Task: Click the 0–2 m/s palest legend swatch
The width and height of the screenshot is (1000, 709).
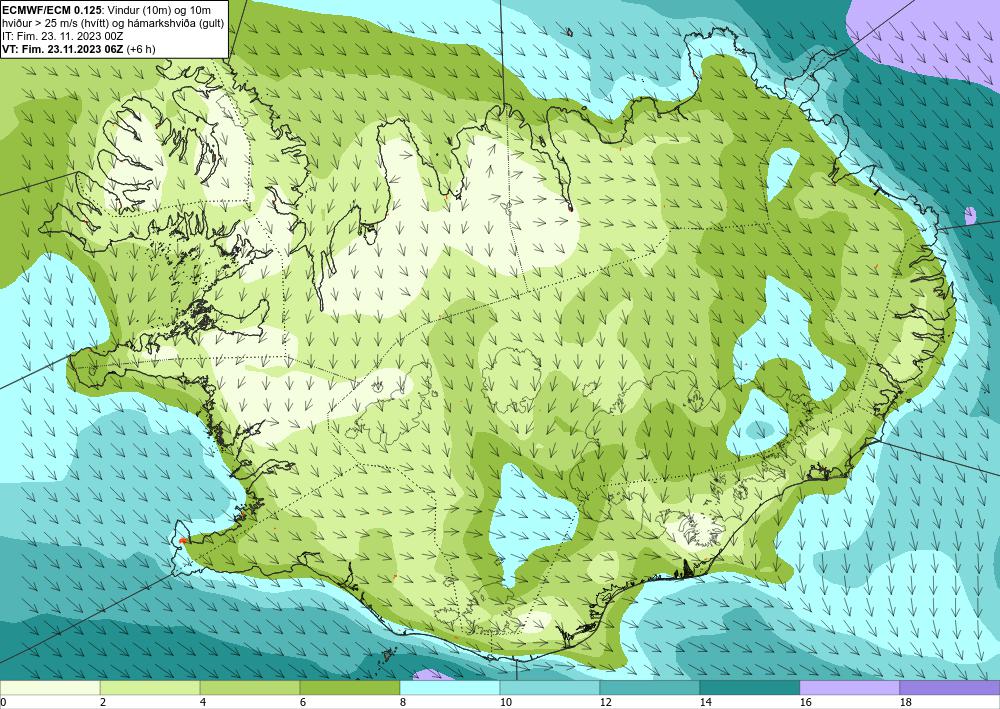Action: 50,687
